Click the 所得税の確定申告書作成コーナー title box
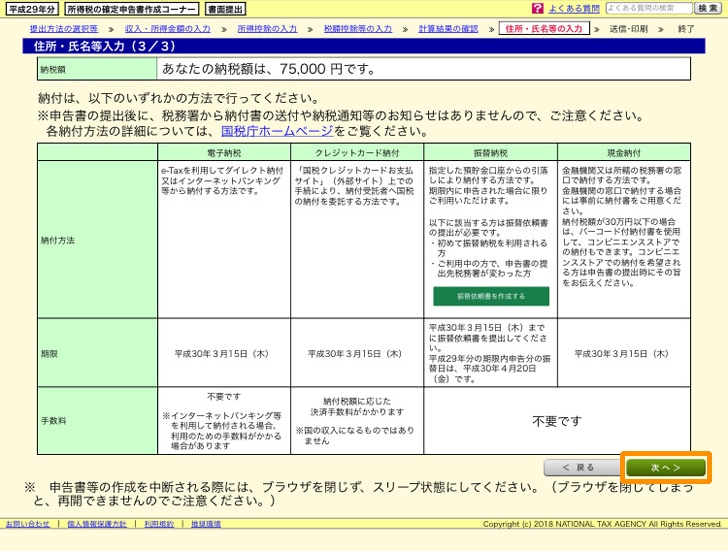This screenshot has height=551, width=728. [x=131, y=8]
